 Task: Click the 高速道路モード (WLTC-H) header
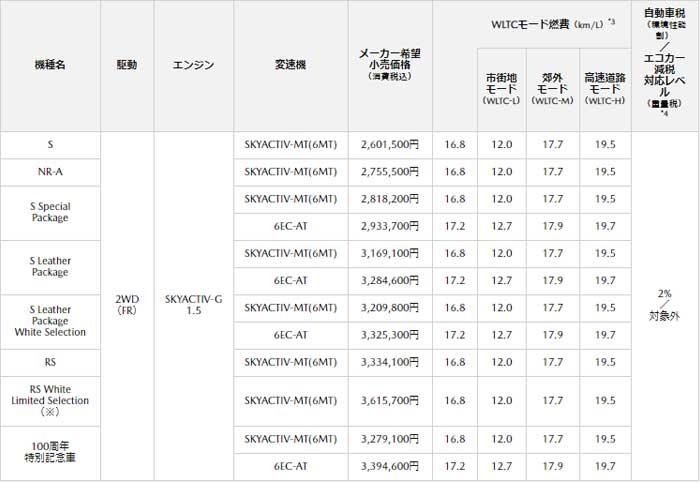point(605,89)
